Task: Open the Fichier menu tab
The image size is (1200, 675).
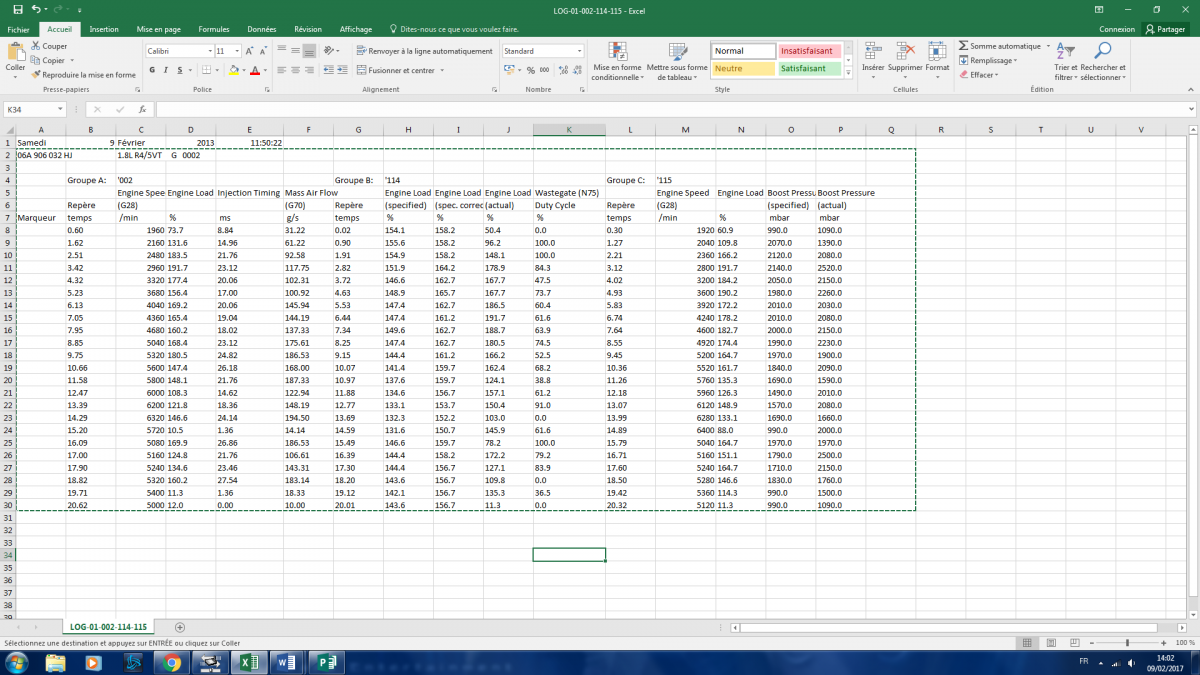Action: pos(18,30)
